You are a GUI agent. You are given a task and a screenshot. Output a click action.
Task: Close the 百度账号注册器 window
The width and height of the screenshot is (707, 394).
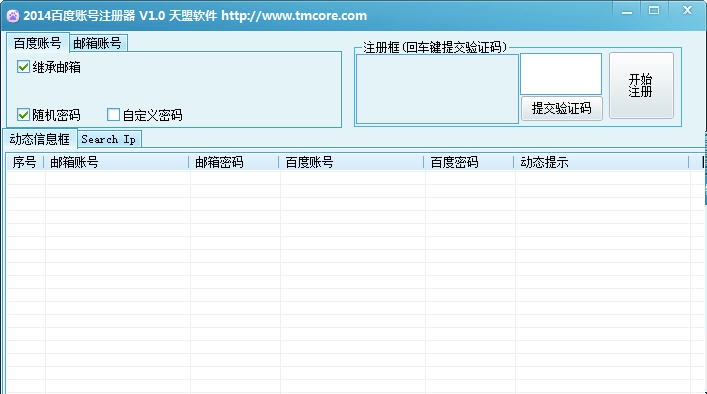[687, 11]
